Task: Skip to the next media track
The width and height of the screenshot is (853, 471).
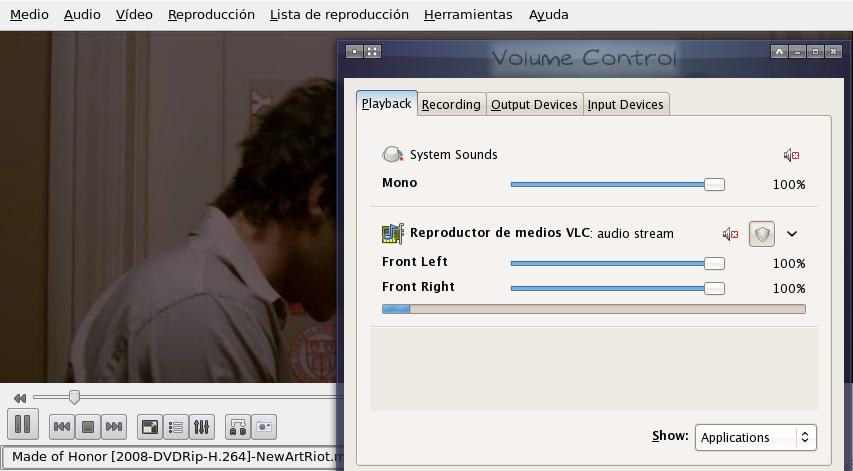Action: 114,427
